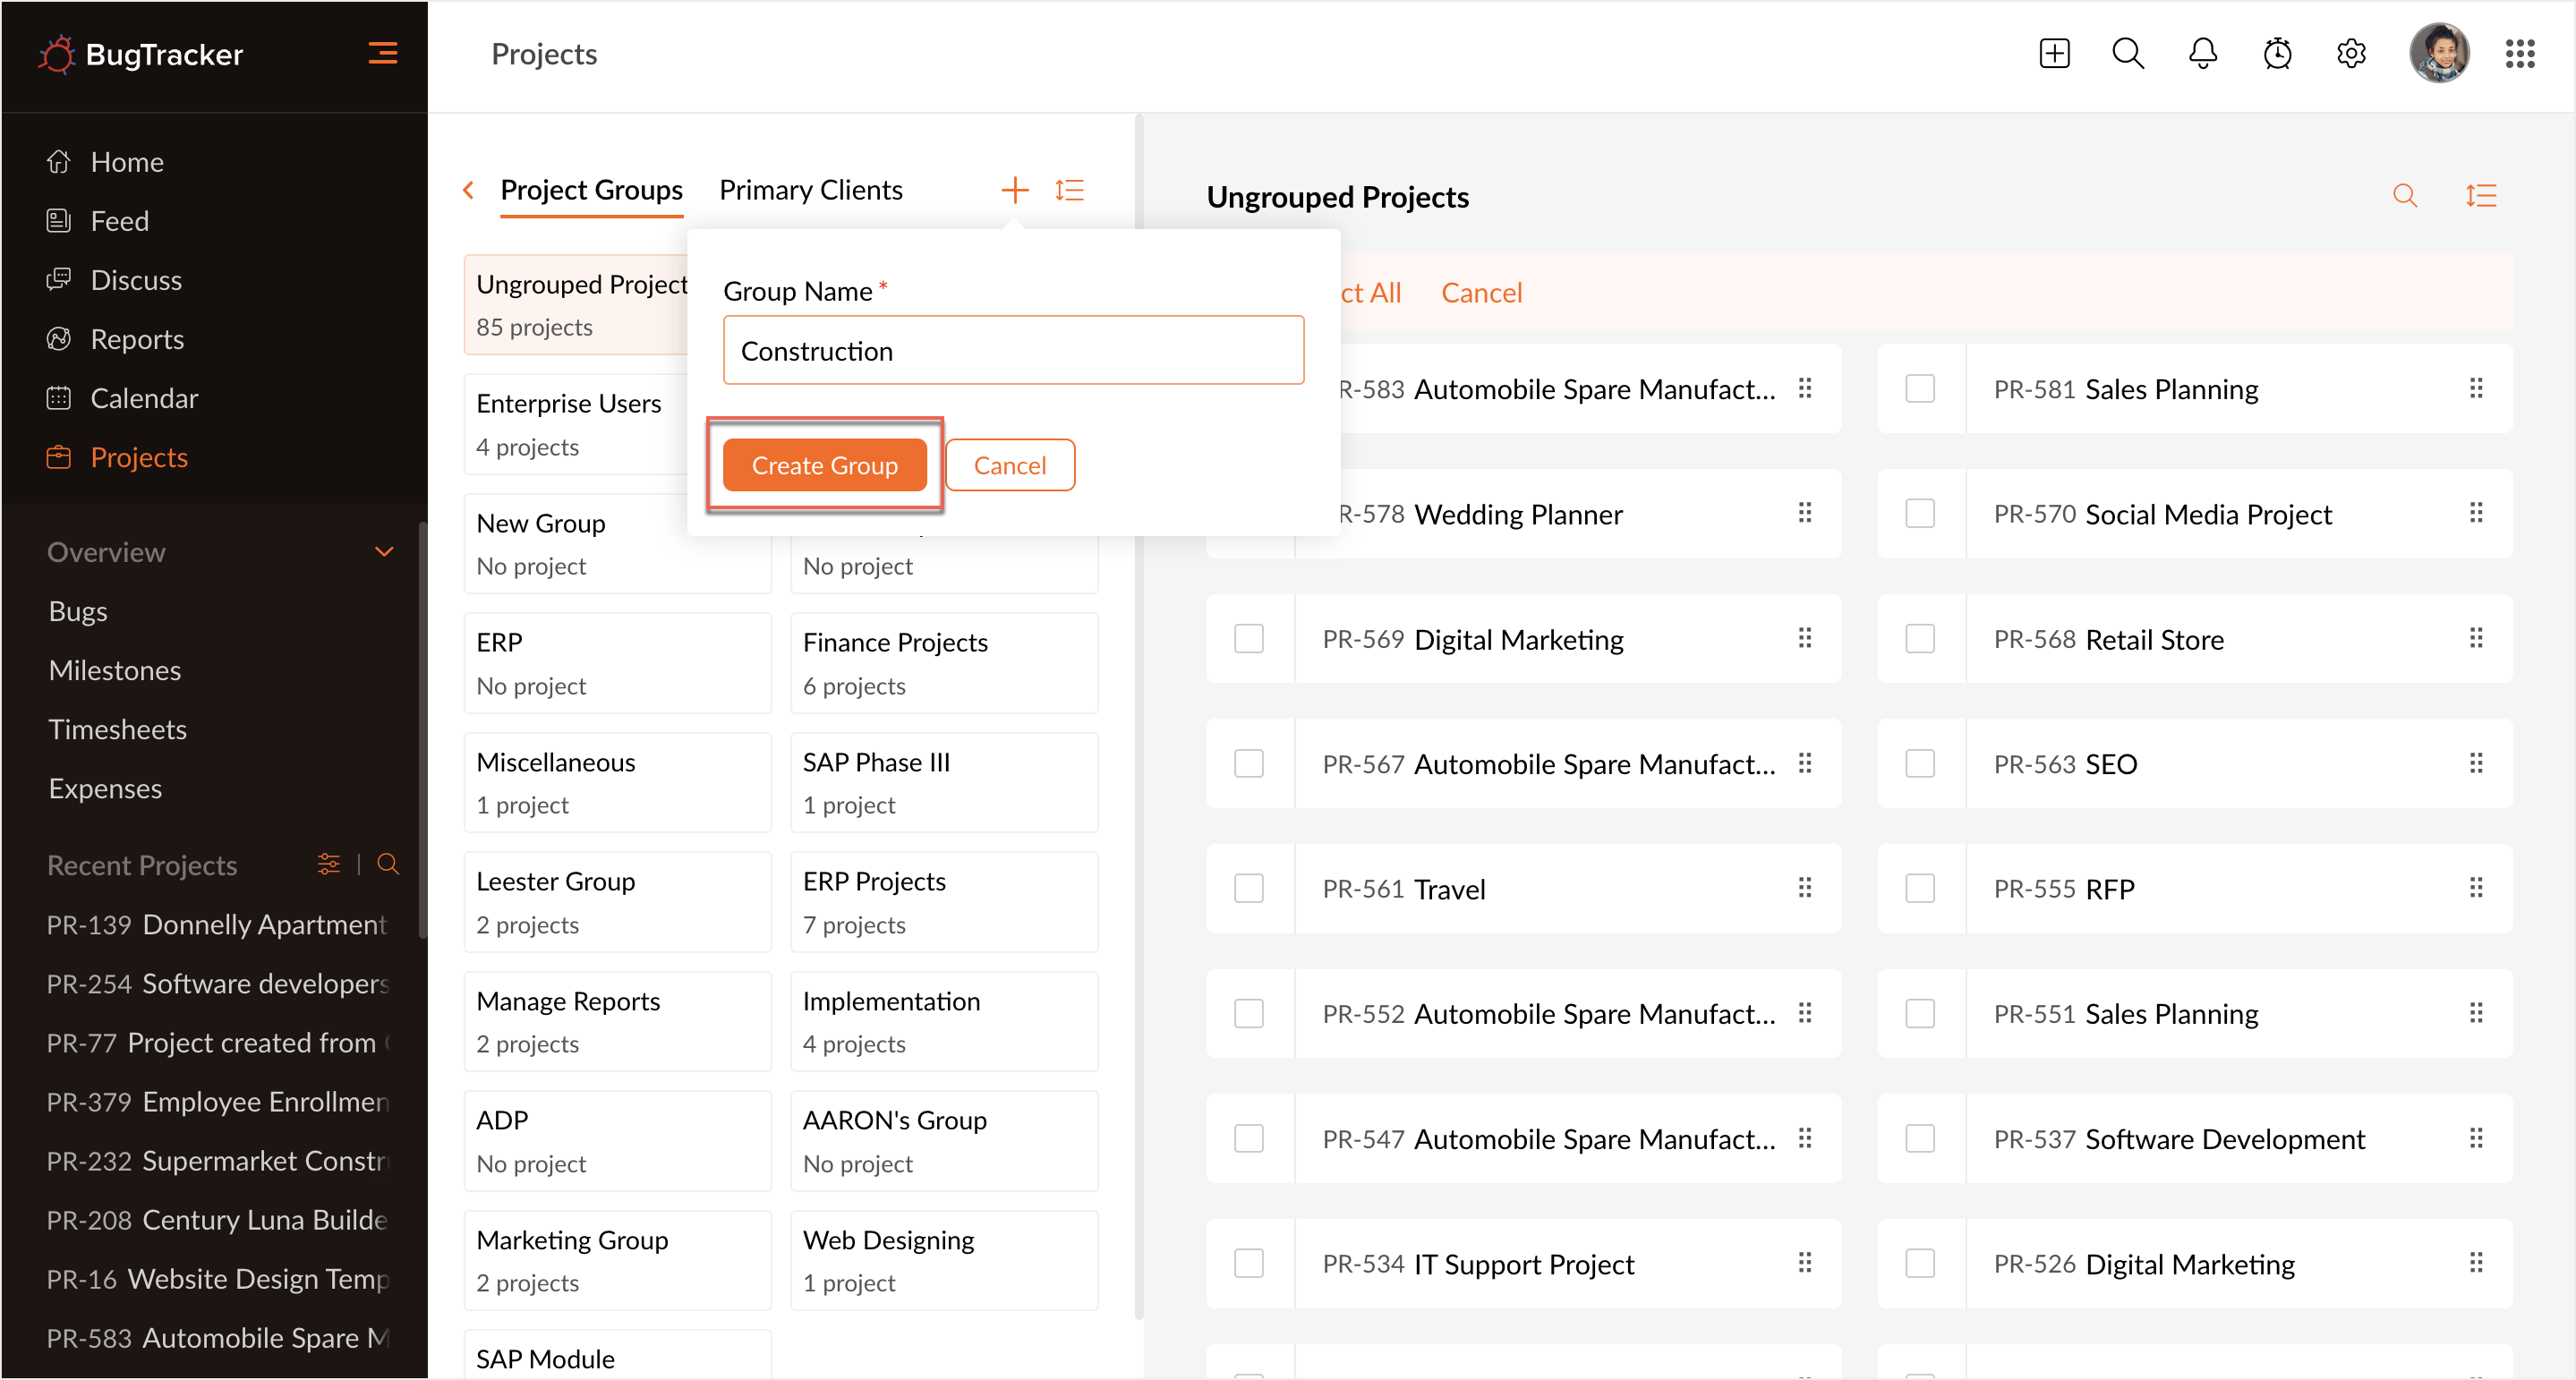The image size is (2576, 1380).
Task: Check the PR-569 Digital Marketing checkbox
Action: tap(1249, 639)
